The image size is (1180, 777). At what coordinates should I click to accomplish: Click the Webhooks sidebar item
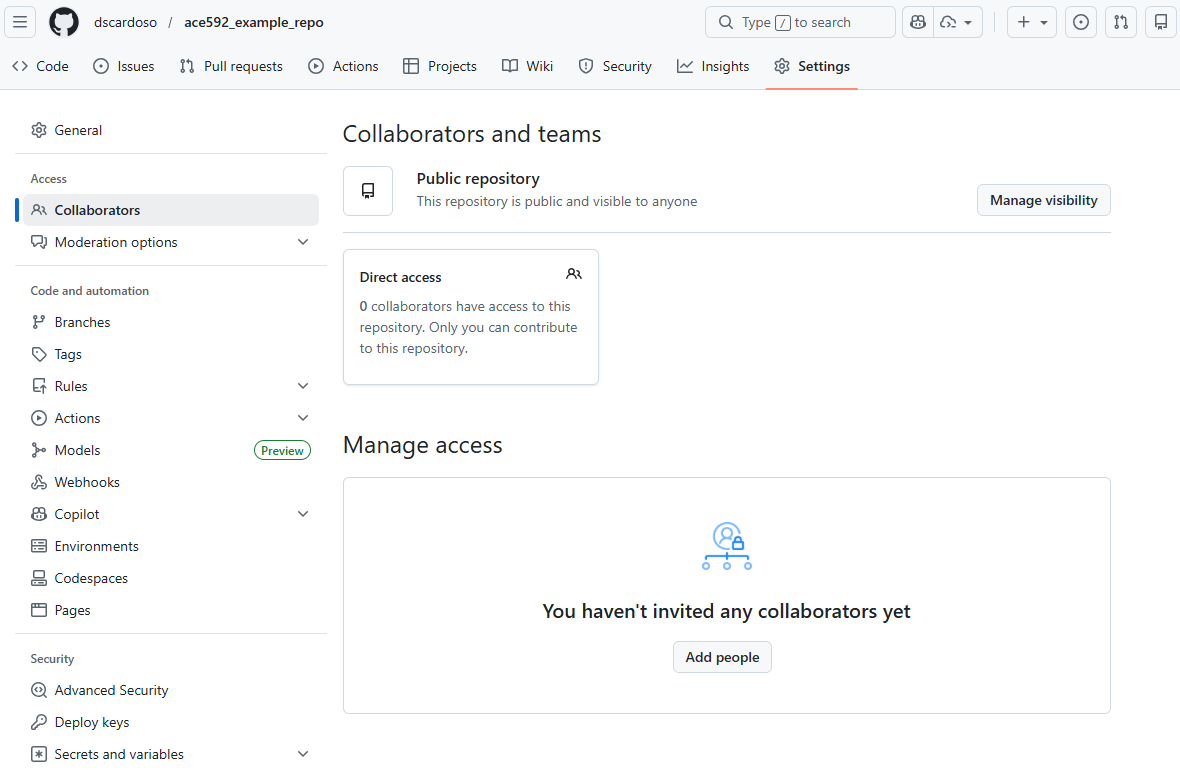coord(87,482)
